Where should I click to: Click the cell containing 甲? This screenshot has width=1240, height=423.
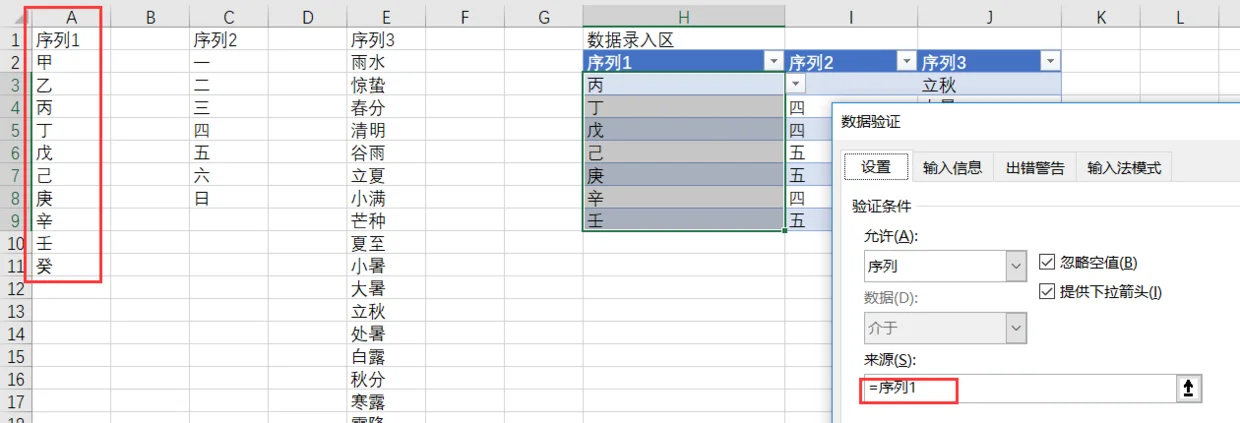click(71, 62)
